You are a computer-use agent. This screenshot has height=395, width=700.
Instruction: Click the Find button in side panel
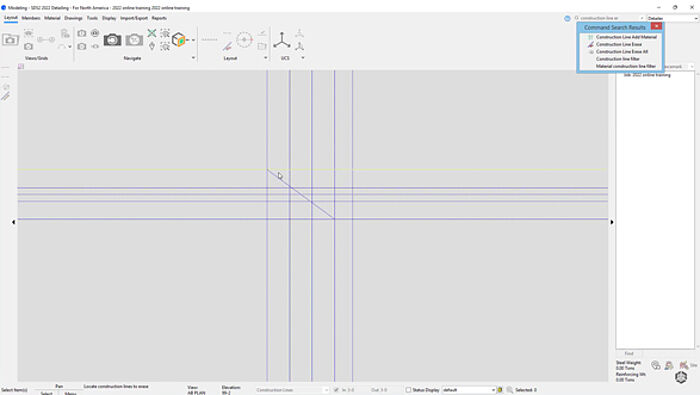[x=629, y=353]
